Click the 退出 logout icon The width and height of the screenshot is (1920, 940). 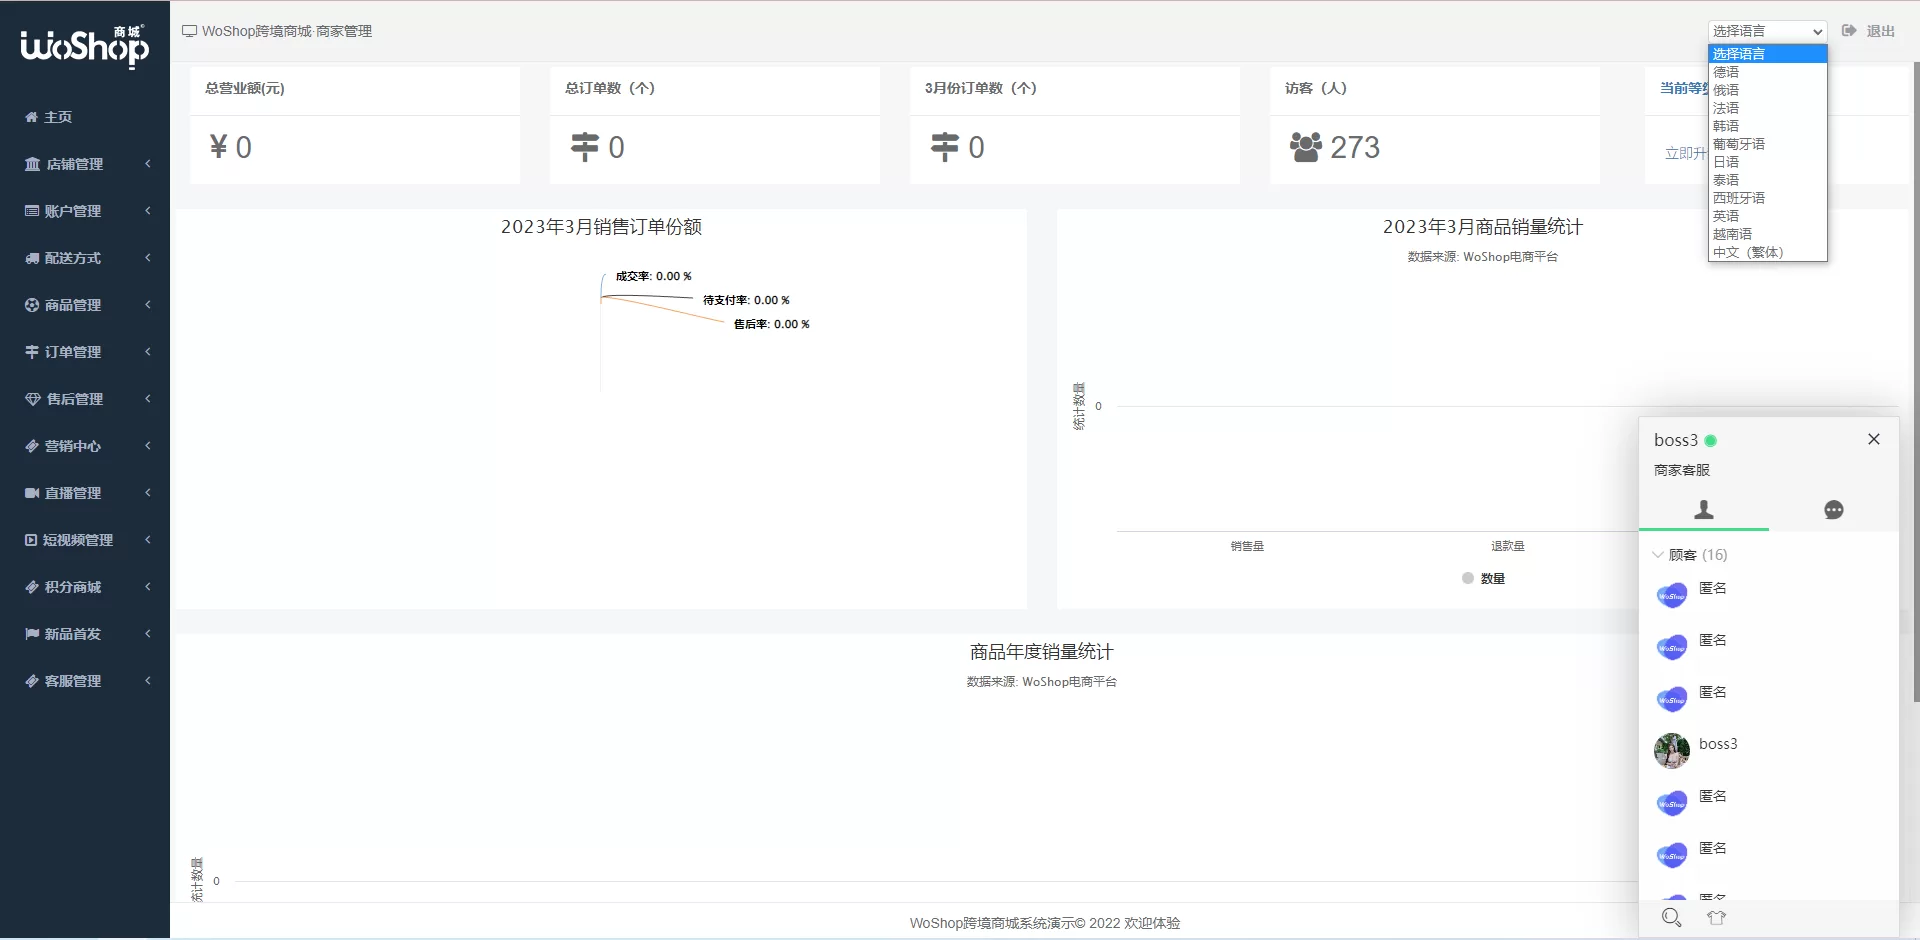point(1849,31)
